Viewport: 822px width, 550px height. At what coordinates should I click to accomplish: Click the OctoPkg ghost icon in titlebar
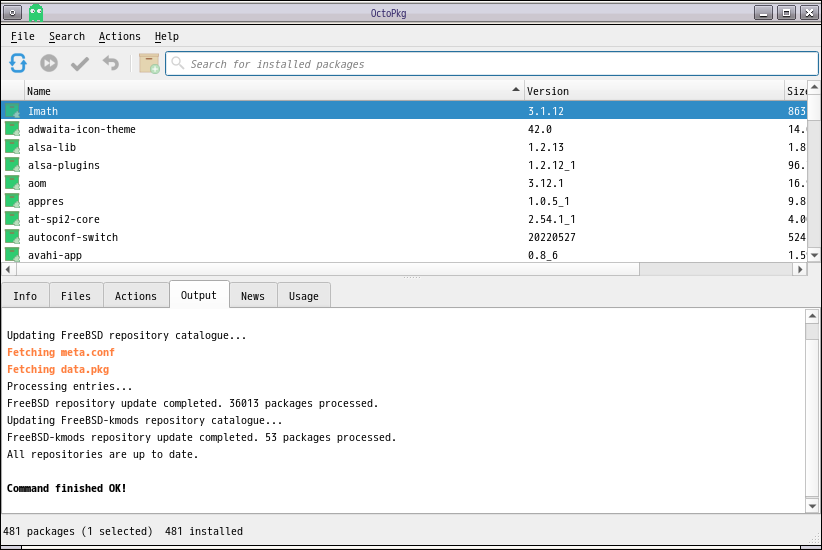(36, 12)
